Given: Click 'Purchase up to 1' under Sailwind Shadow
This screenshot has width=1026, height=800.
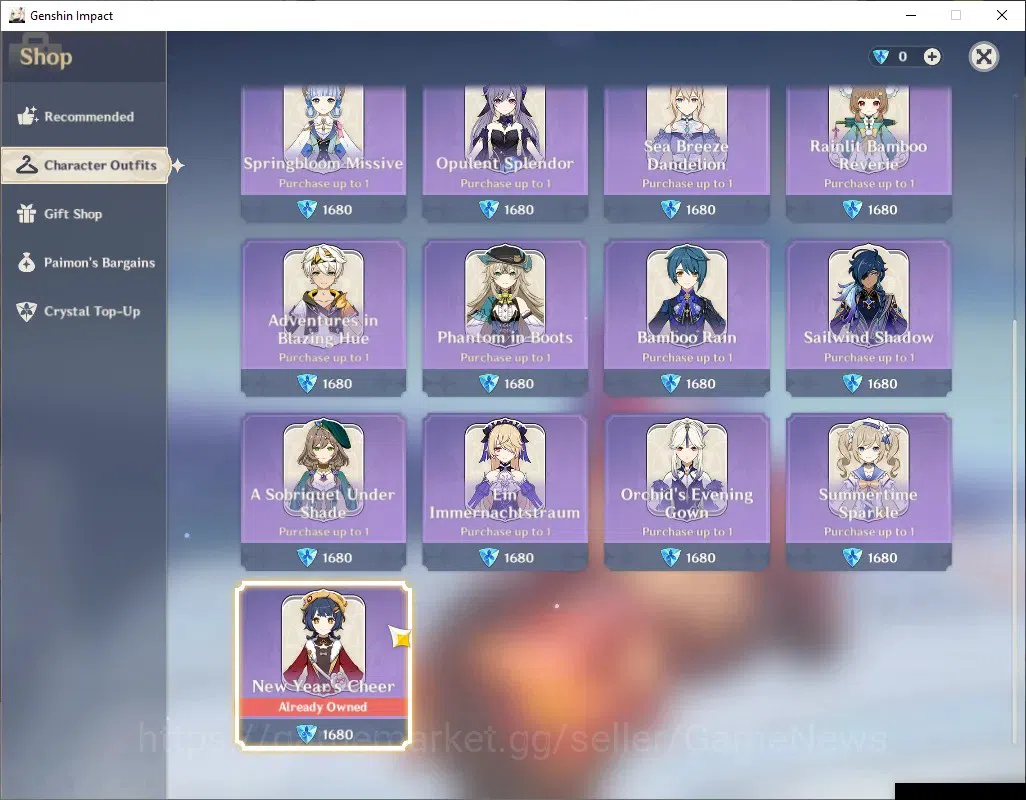Looking at the screenshot, I should tap(869, 358).
